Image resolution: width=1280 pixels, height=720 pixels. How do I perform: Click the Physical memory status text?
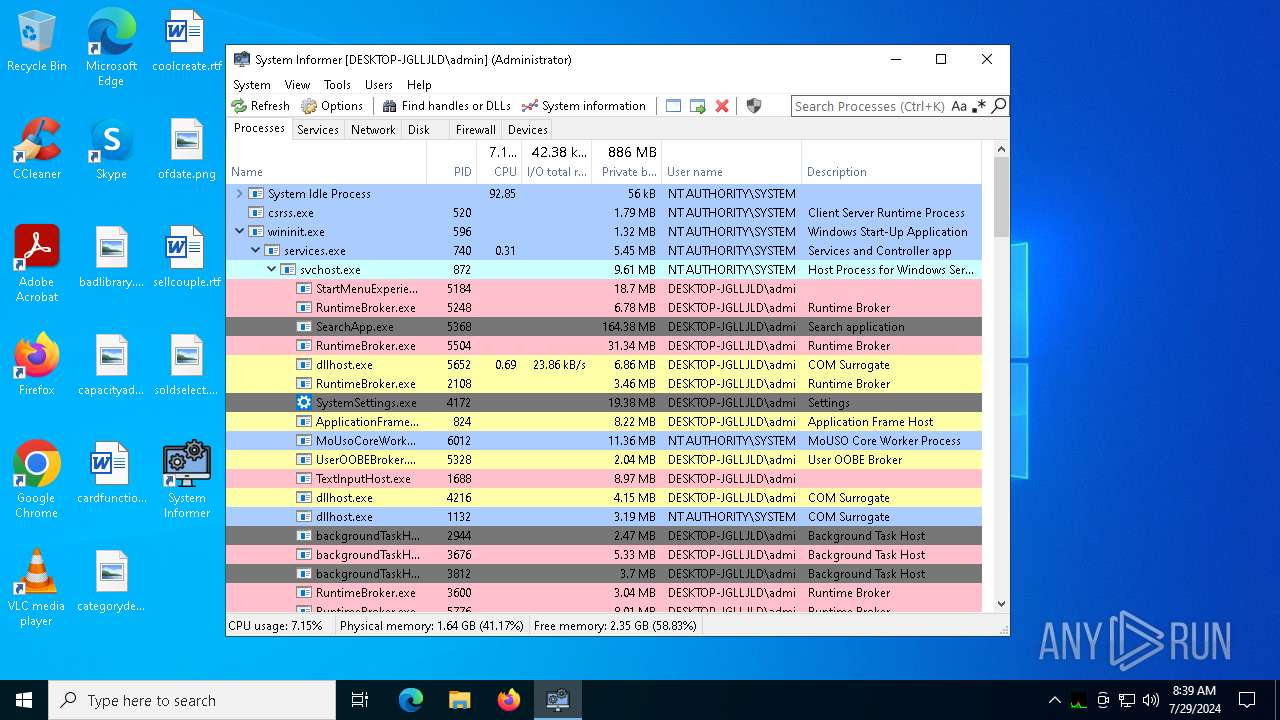(x=432, y=626)
